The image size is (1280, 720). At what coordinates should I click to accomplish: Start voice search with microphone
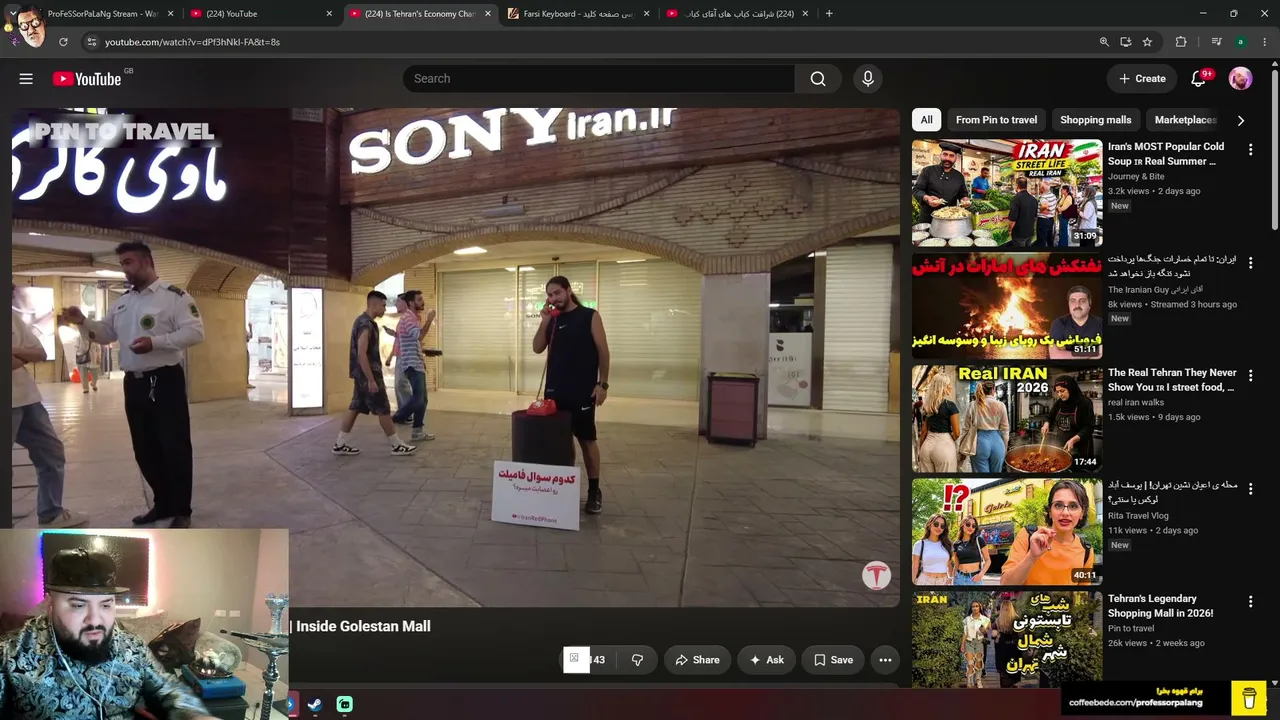867,79
